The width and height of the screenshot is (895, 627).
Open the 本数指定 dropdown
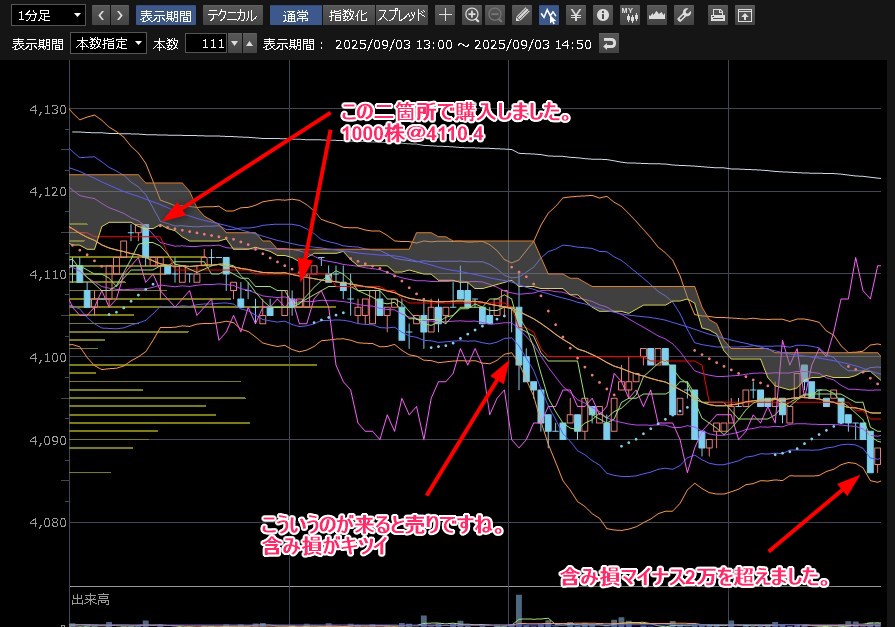click(108, 43)
